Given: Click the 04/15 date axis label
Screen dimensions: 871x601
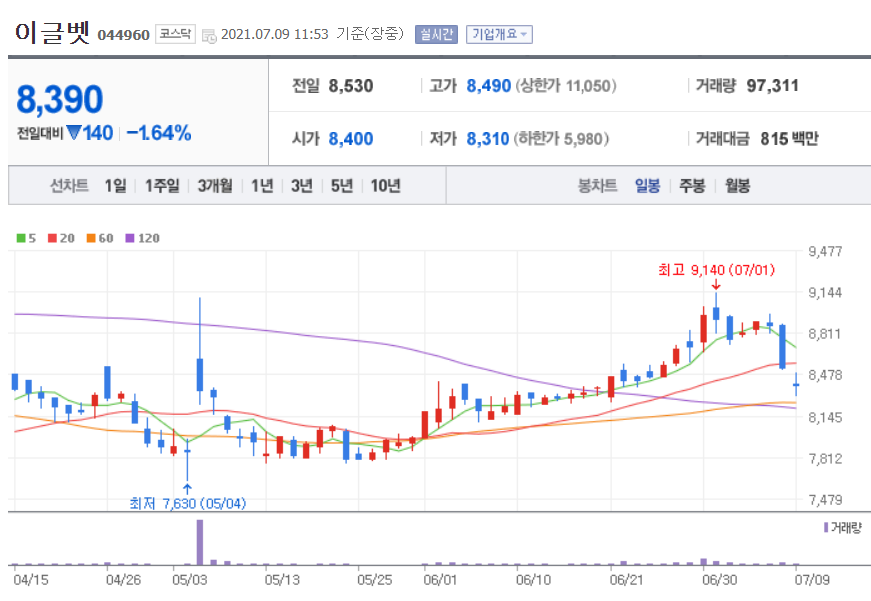Looking at the screenshot, I should point(31,580).
